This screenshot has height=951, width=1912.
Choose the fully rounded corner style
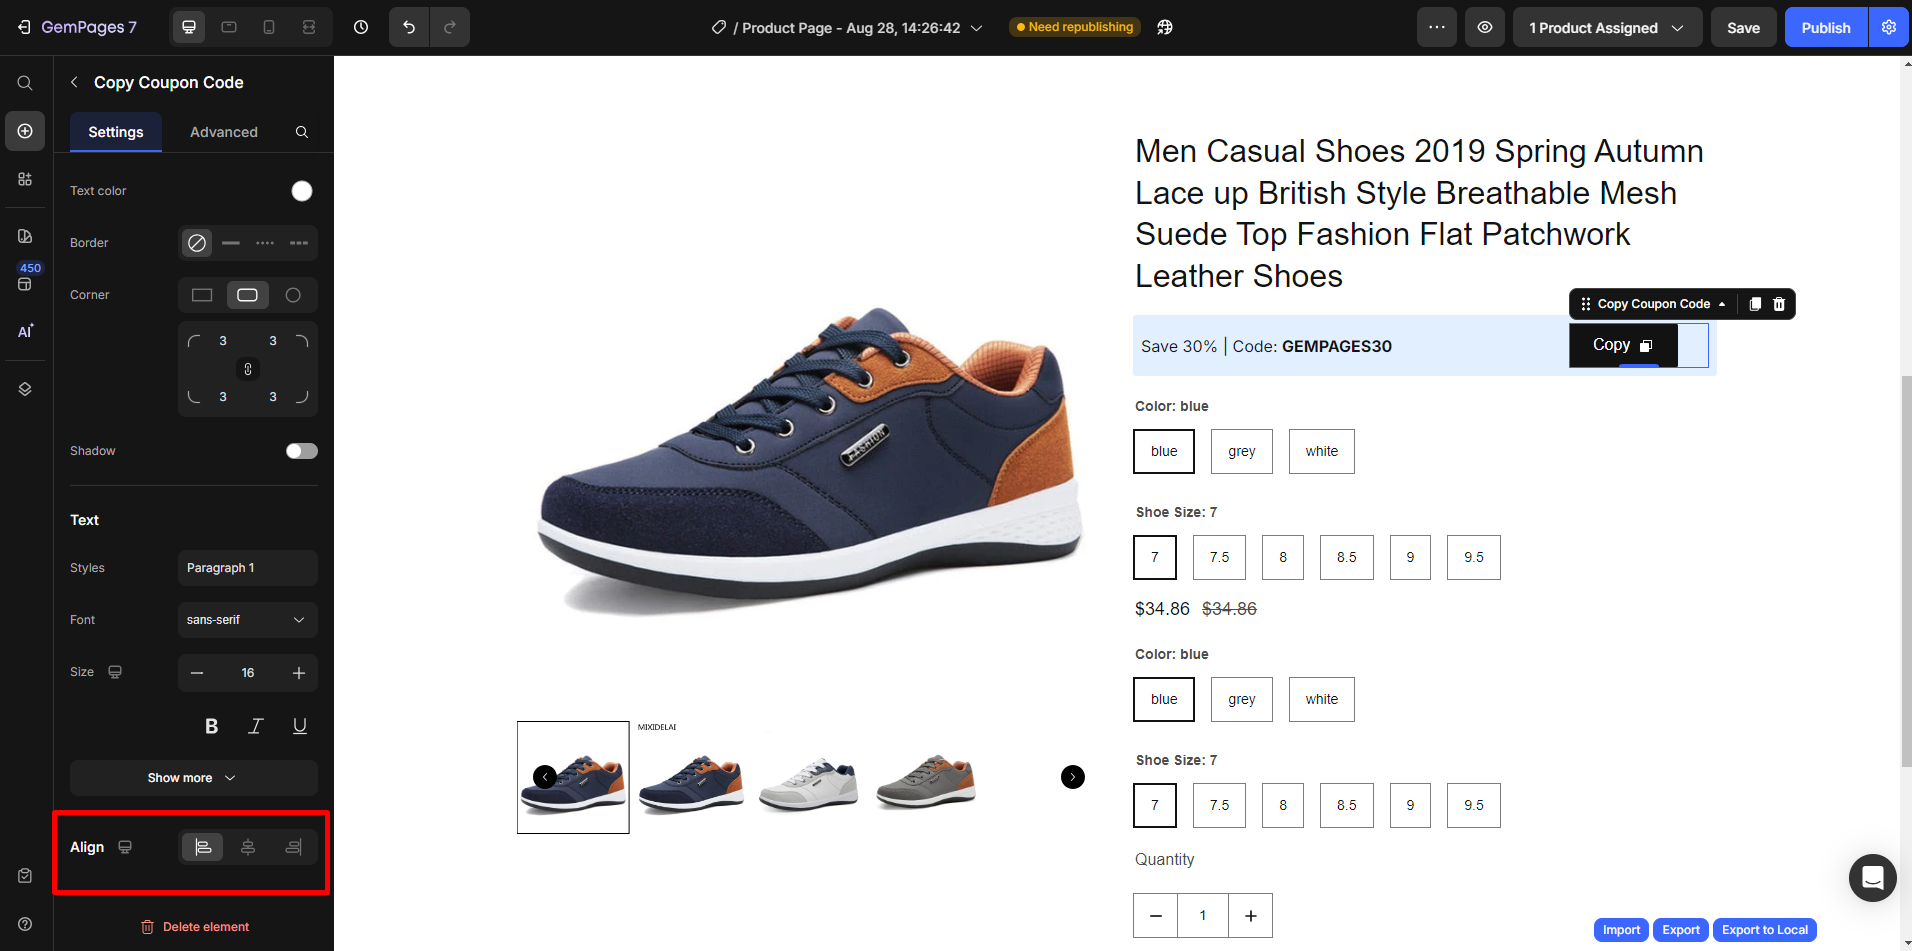pyautogui.click(x=293, y=295)
